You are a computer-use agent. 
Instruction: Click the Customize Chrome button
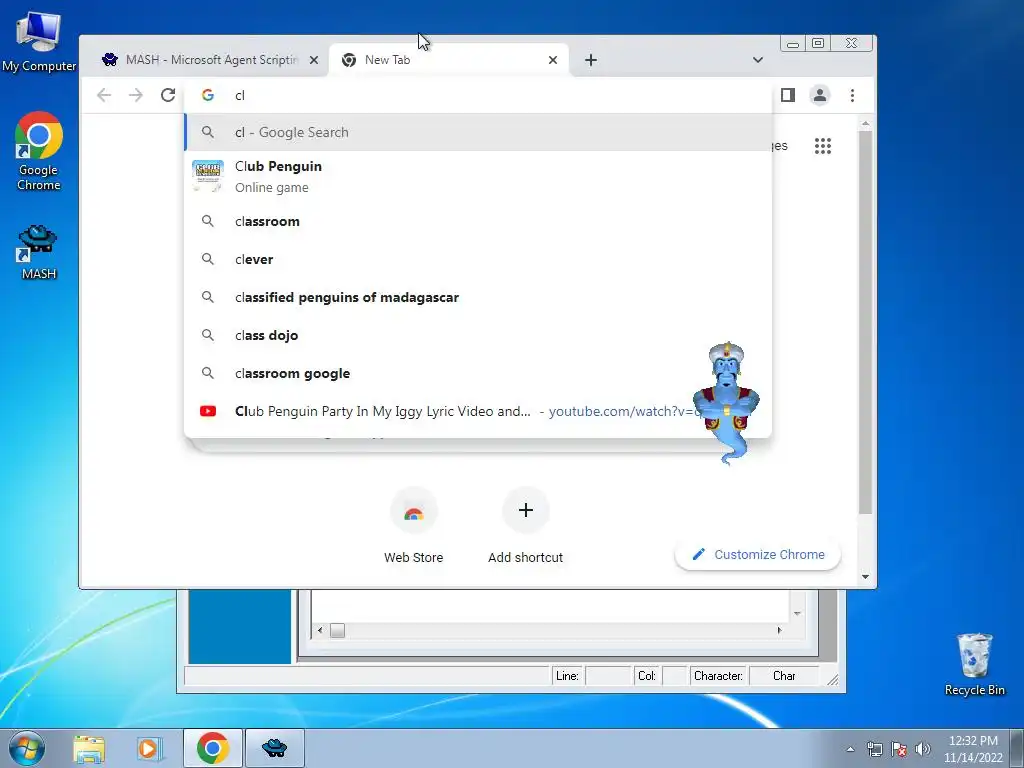tap(758, 554)
